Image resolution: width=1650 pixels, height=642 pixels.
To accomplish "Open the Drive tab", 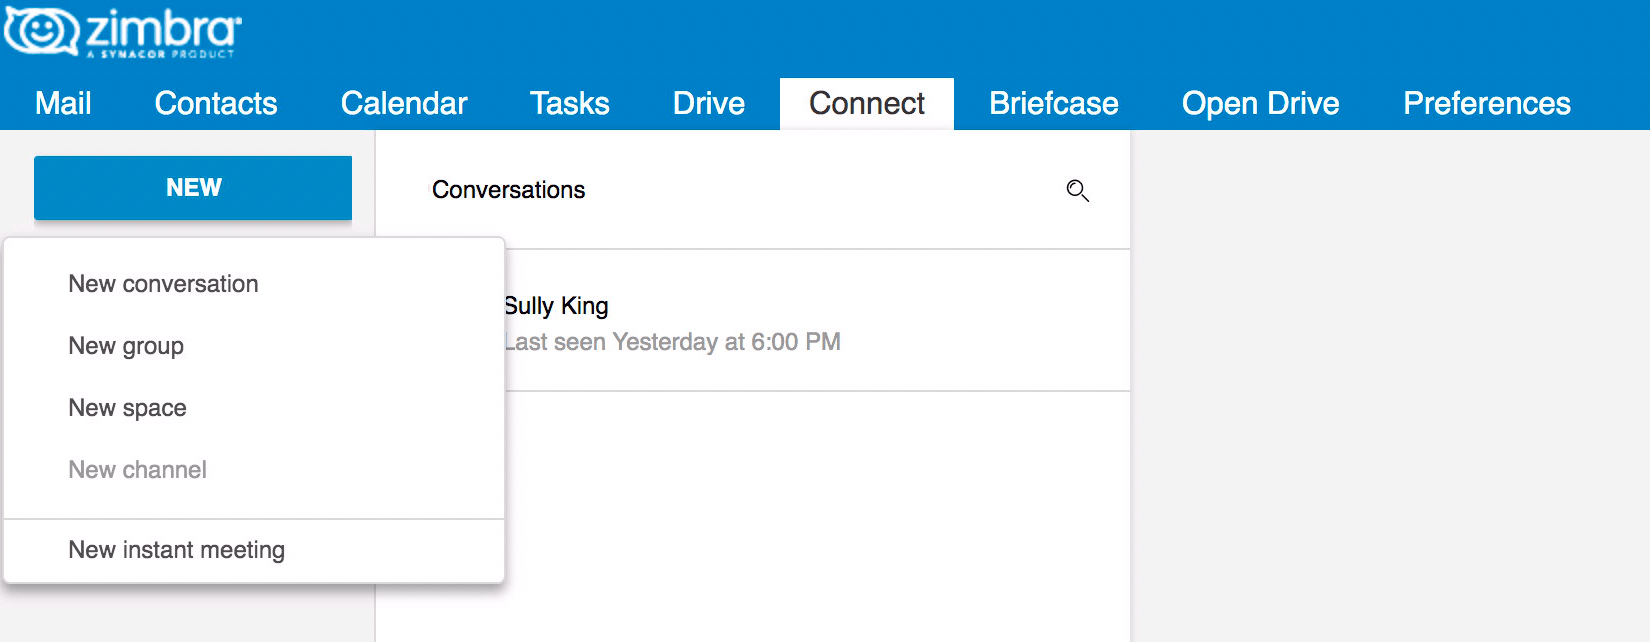I will [x=709, y=104].
